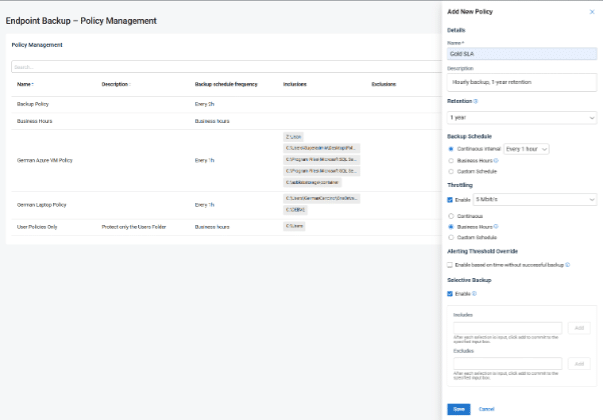Click the Z:\ inclusion tag

coord(293,137)
